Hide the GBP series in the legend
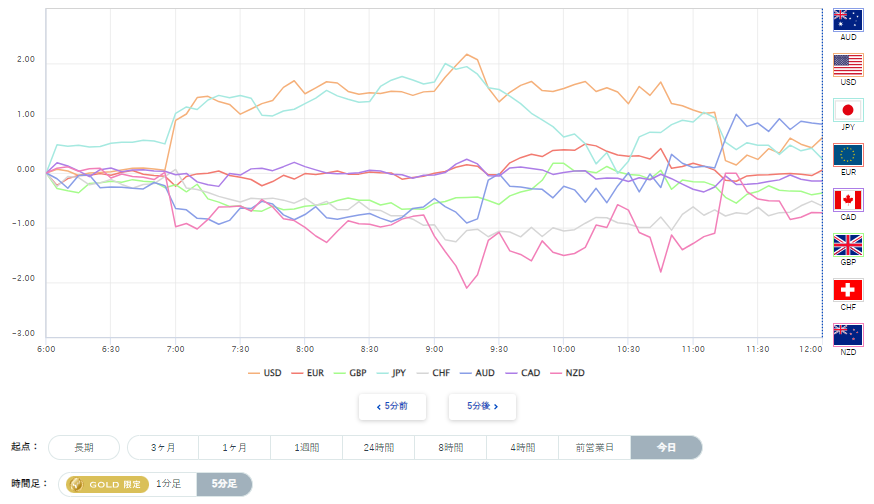Screen dimensions: 874x504 [350, 373]
